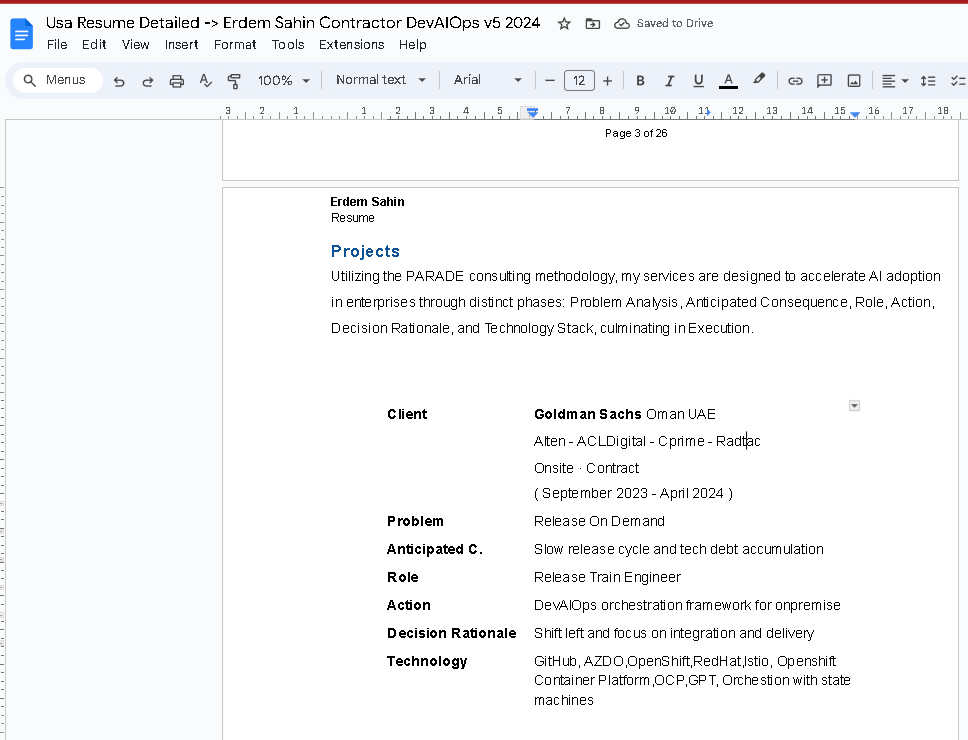Decrease the font size
The height and width of the screenshot is (740, 968).
coord(549,81)
